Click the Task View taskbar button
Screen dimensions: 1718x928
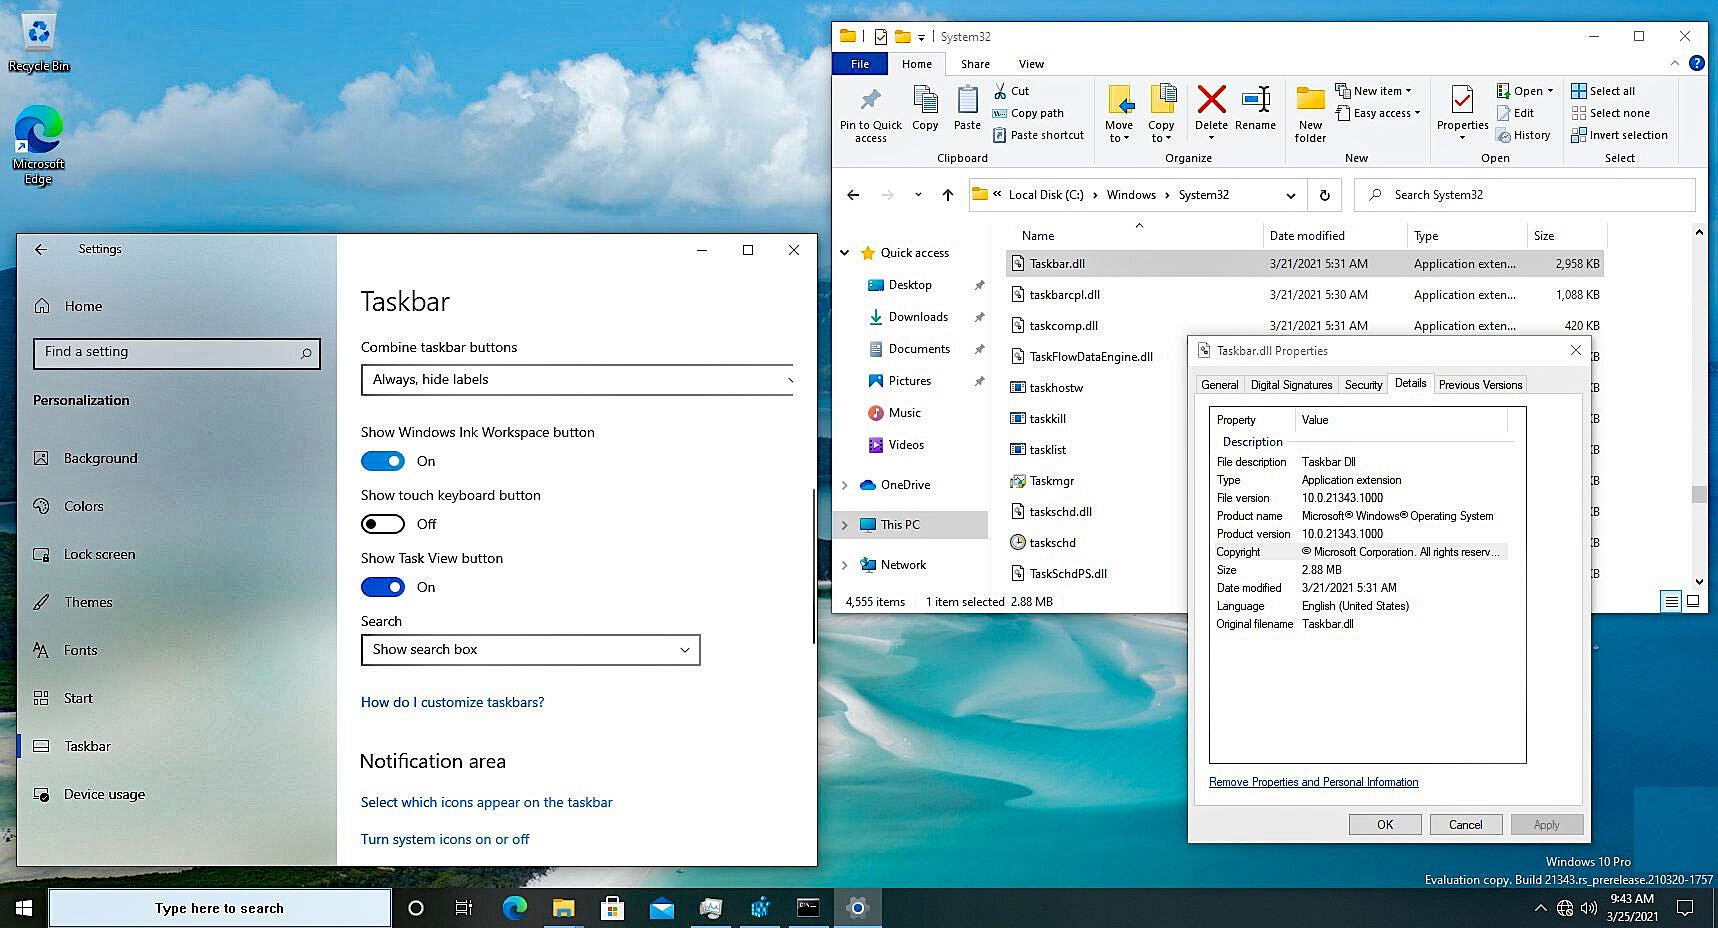(464, 908)
